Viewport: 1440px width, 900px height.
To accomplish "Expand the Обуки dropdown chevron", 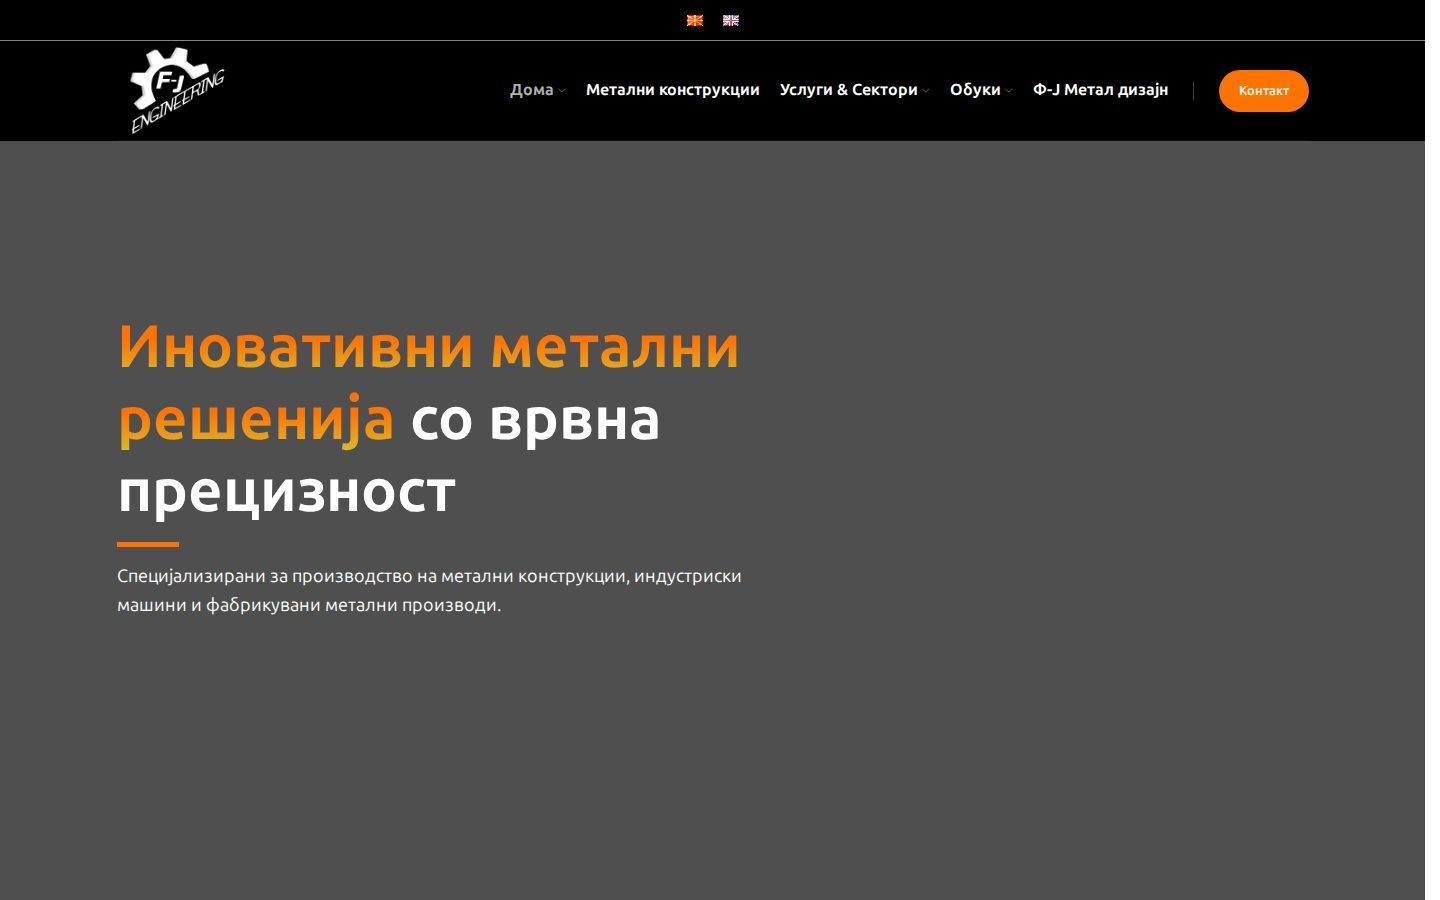I will [1009, 91].
